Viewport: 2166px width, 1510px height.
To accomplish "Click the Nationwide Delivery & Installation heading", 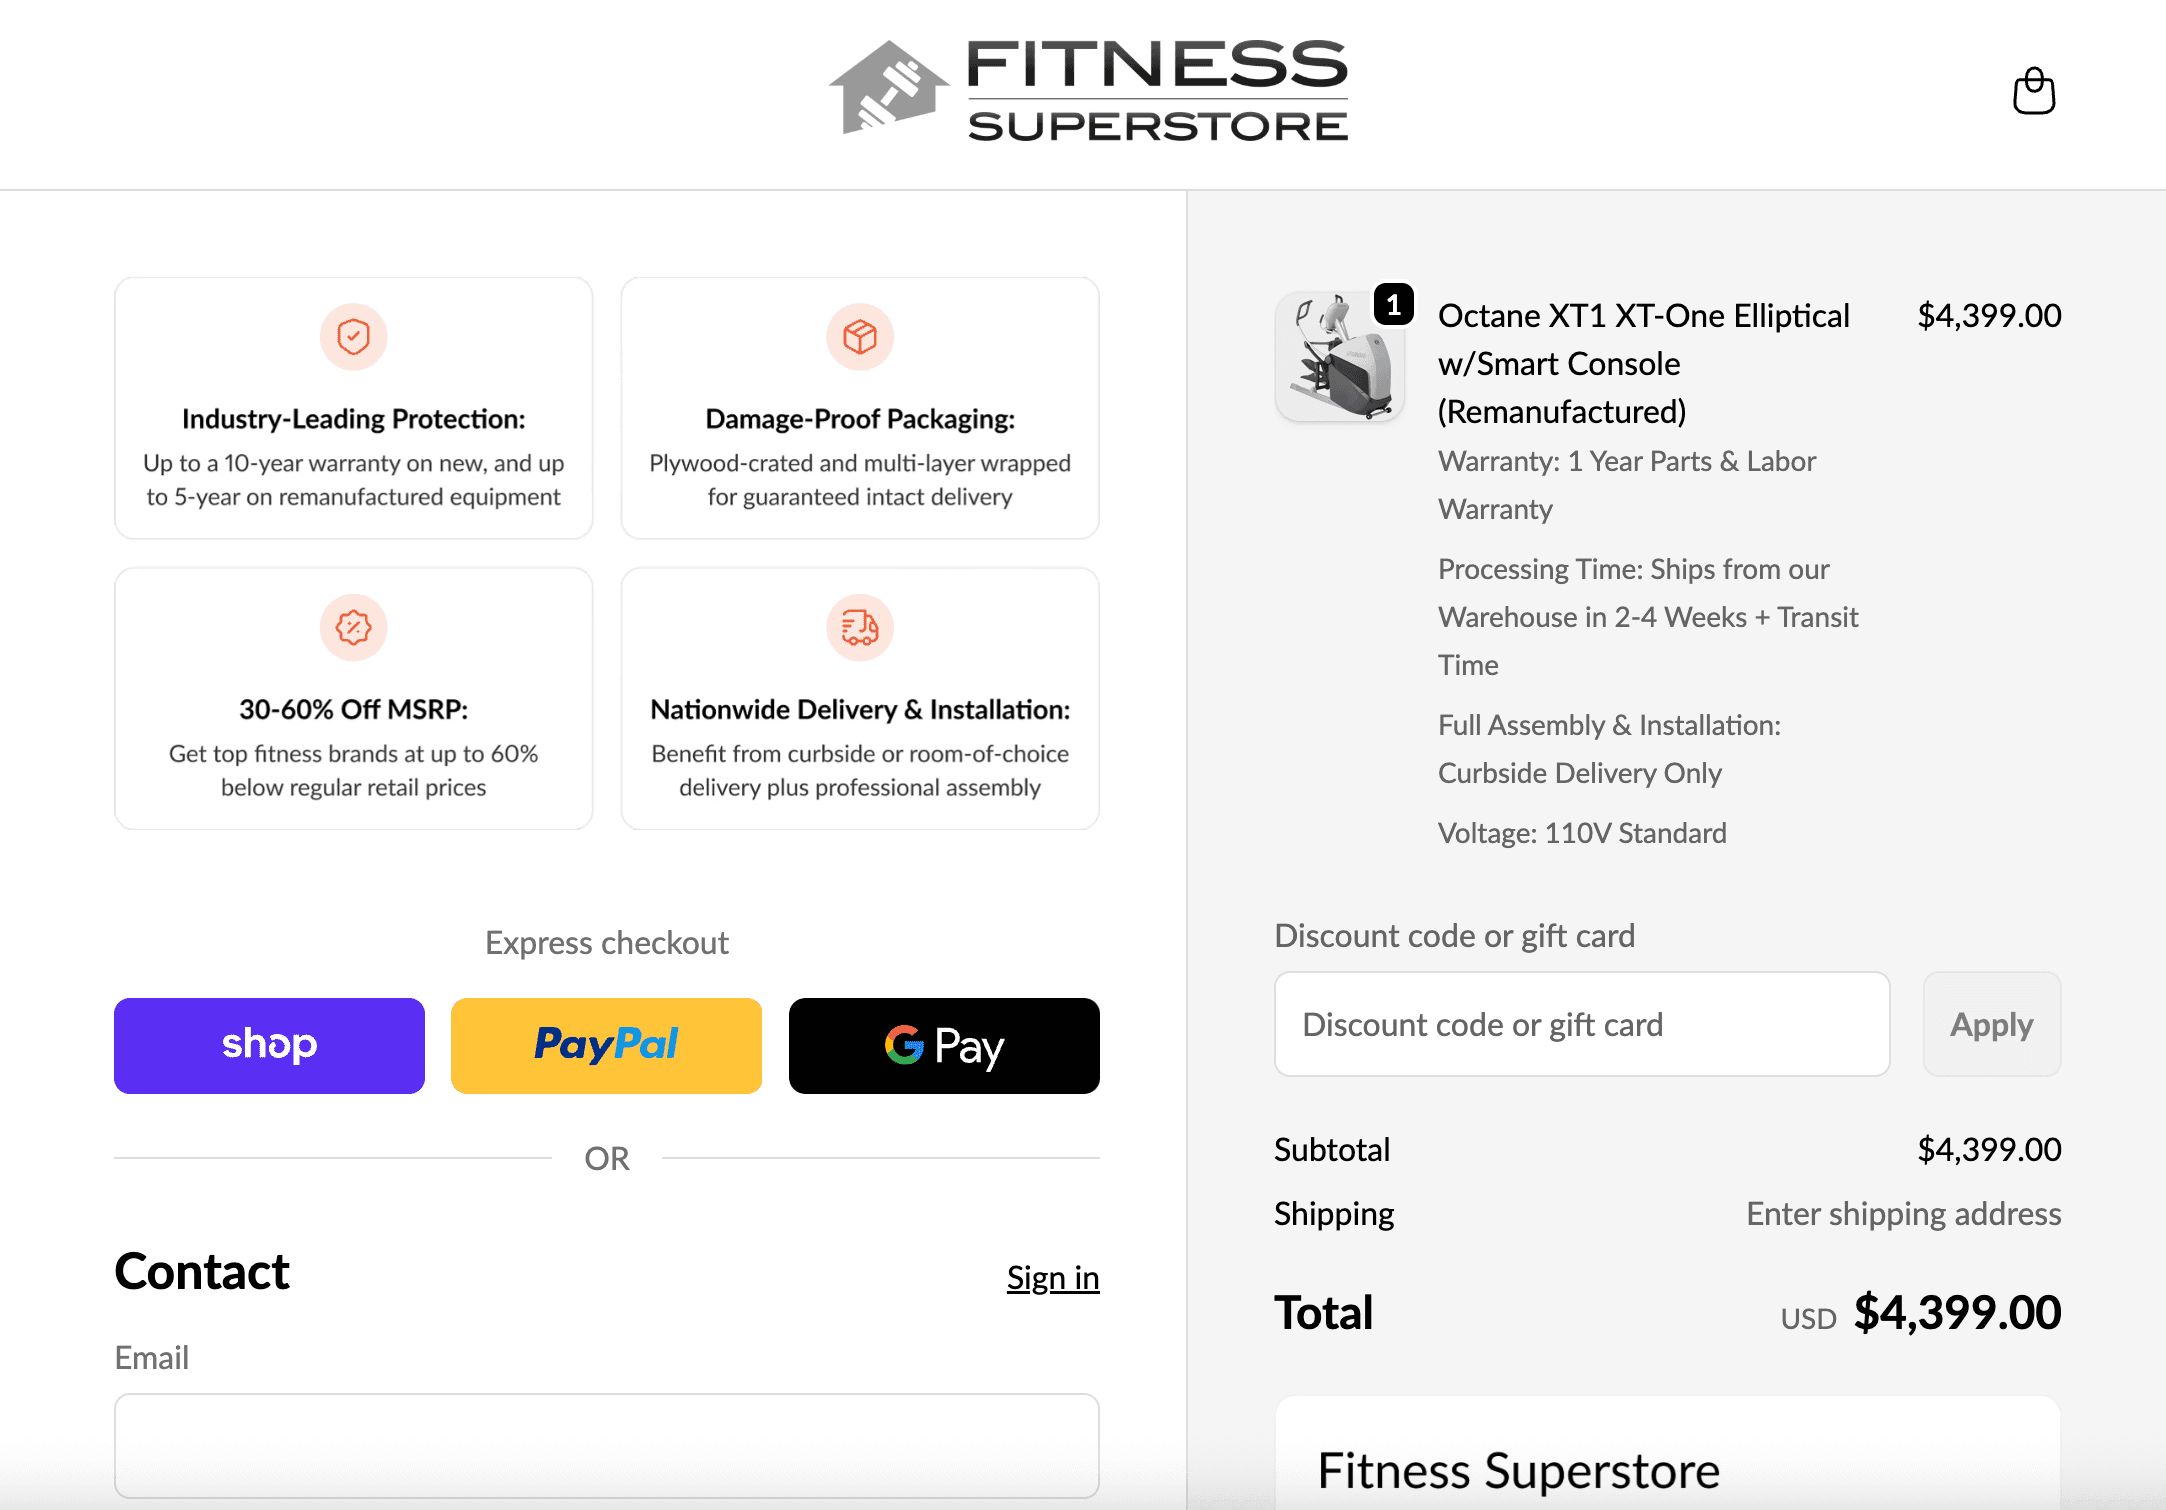I will point(859,709).
